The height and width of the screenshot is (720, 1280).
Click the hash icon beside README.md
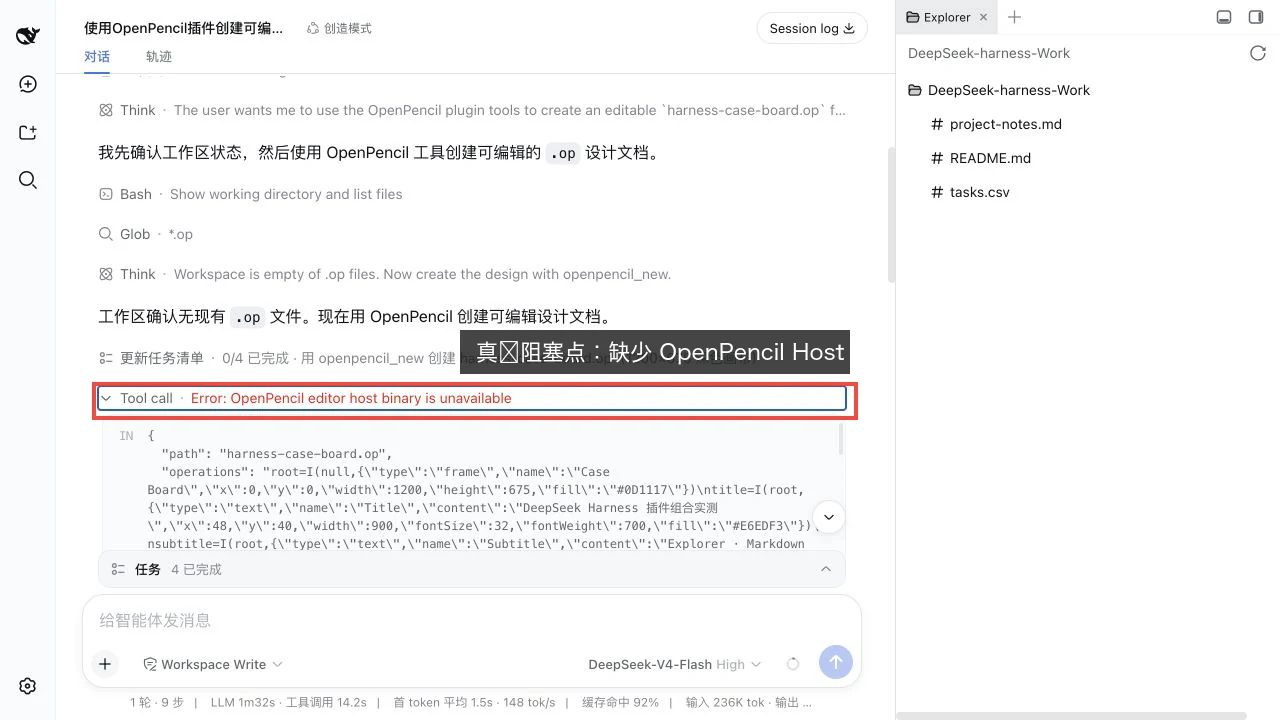click(x=937, y=158)
